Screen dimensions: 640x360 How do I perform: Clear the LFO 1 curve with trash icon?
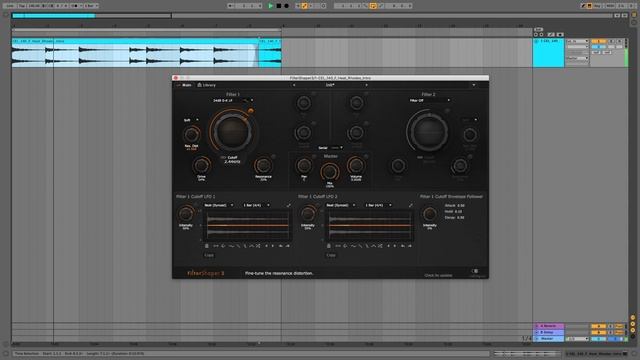pyautogui.click(x=207, y=246)
